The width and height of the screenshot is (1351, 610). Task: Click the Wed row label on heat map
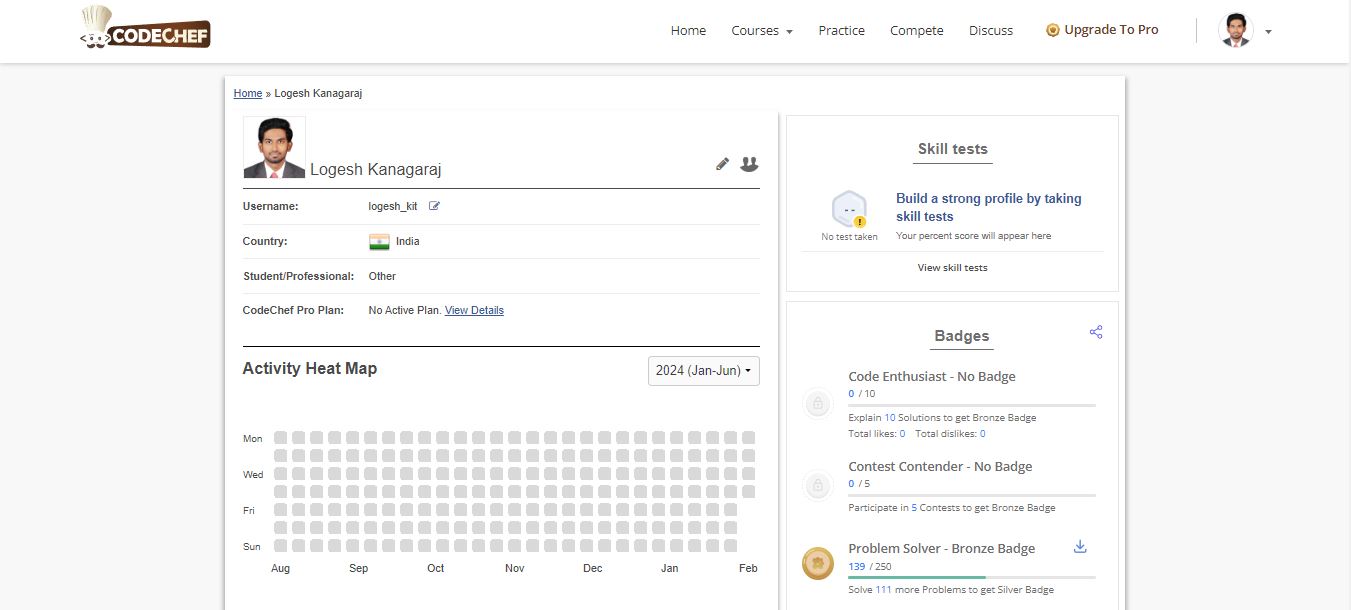[x=253, y=475]
